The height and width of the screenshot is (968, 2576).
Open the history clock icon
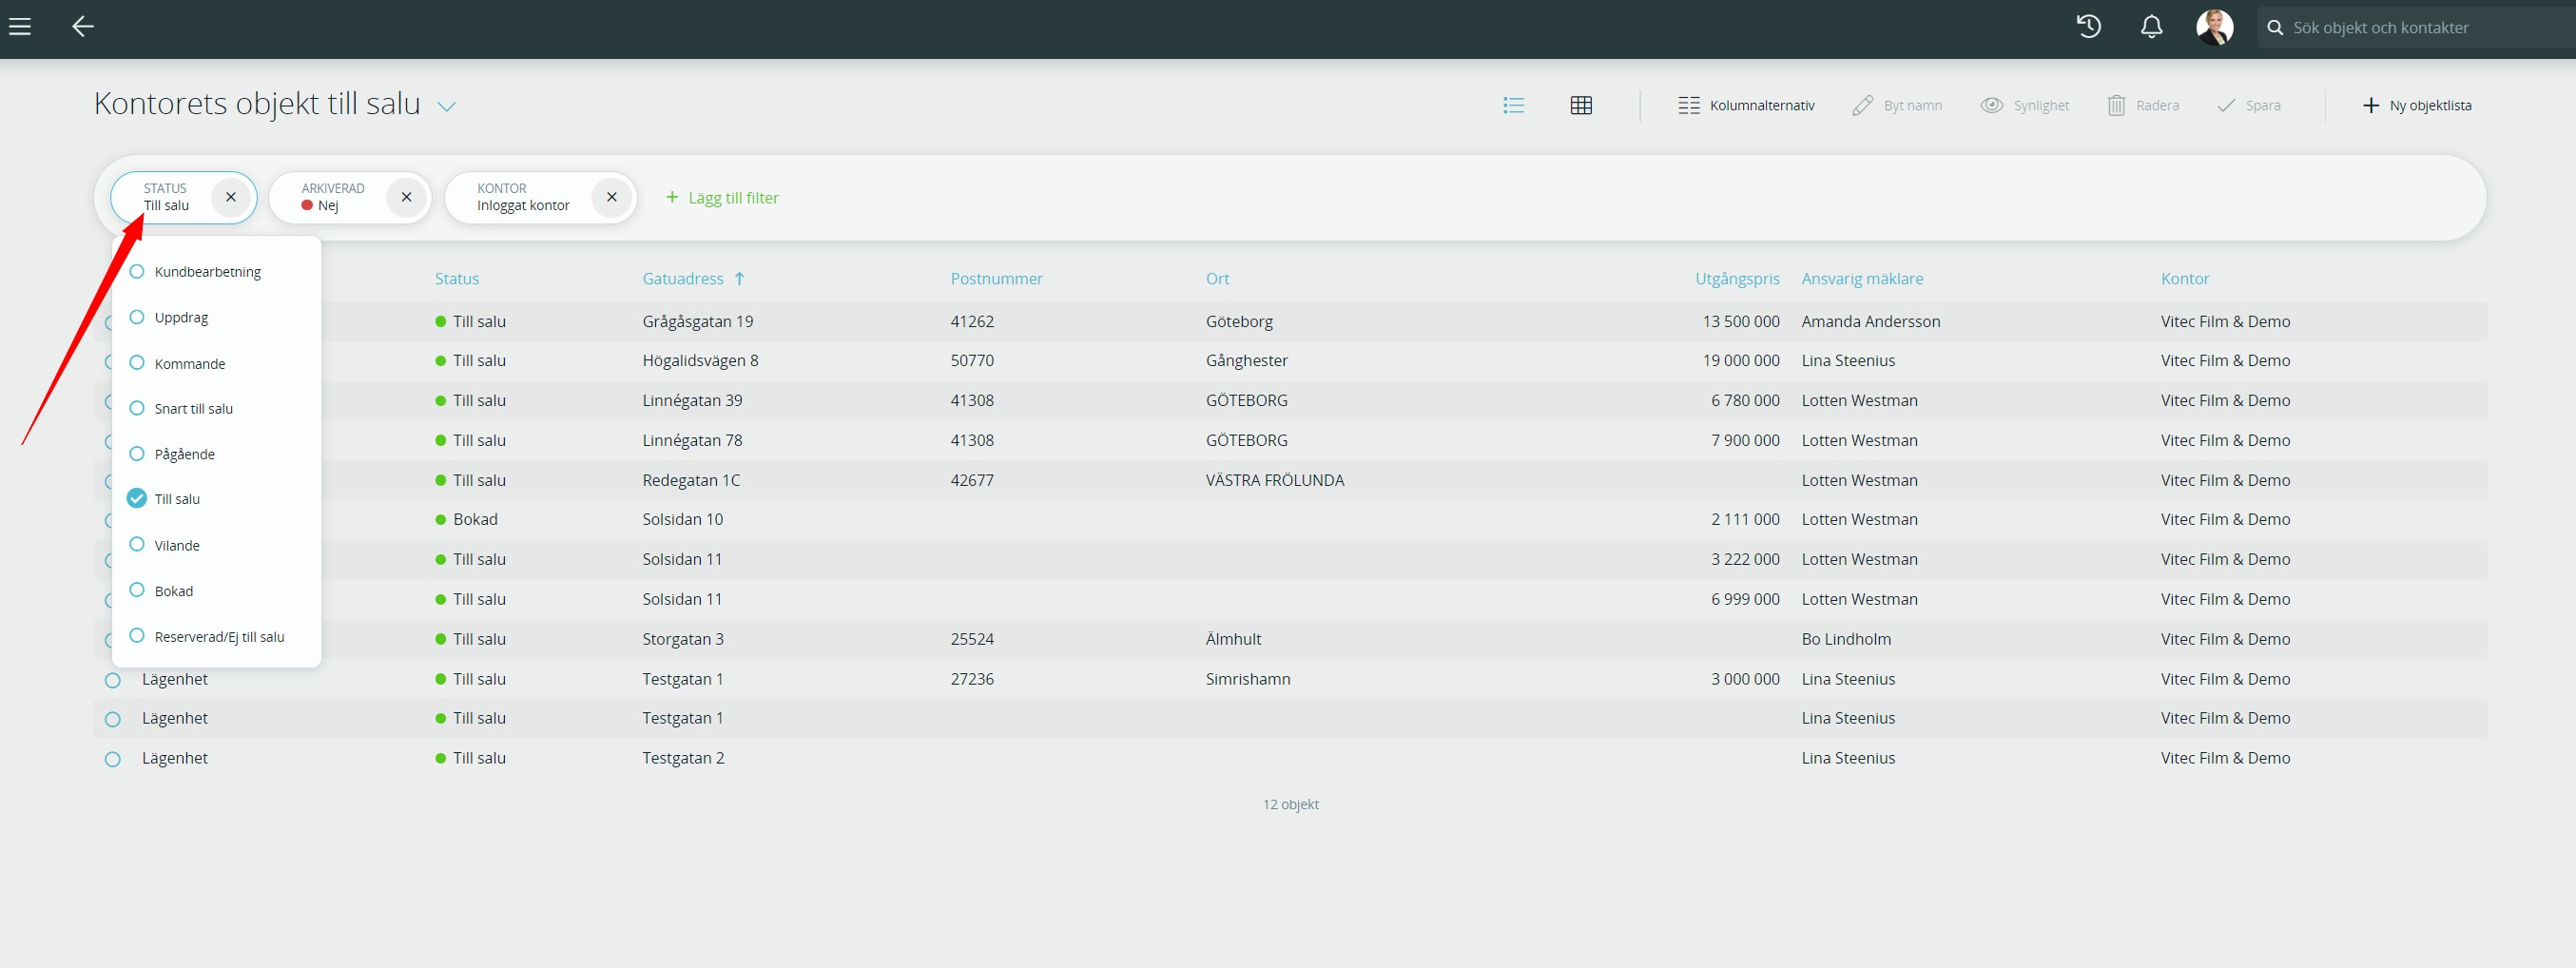pos(2089,27)
